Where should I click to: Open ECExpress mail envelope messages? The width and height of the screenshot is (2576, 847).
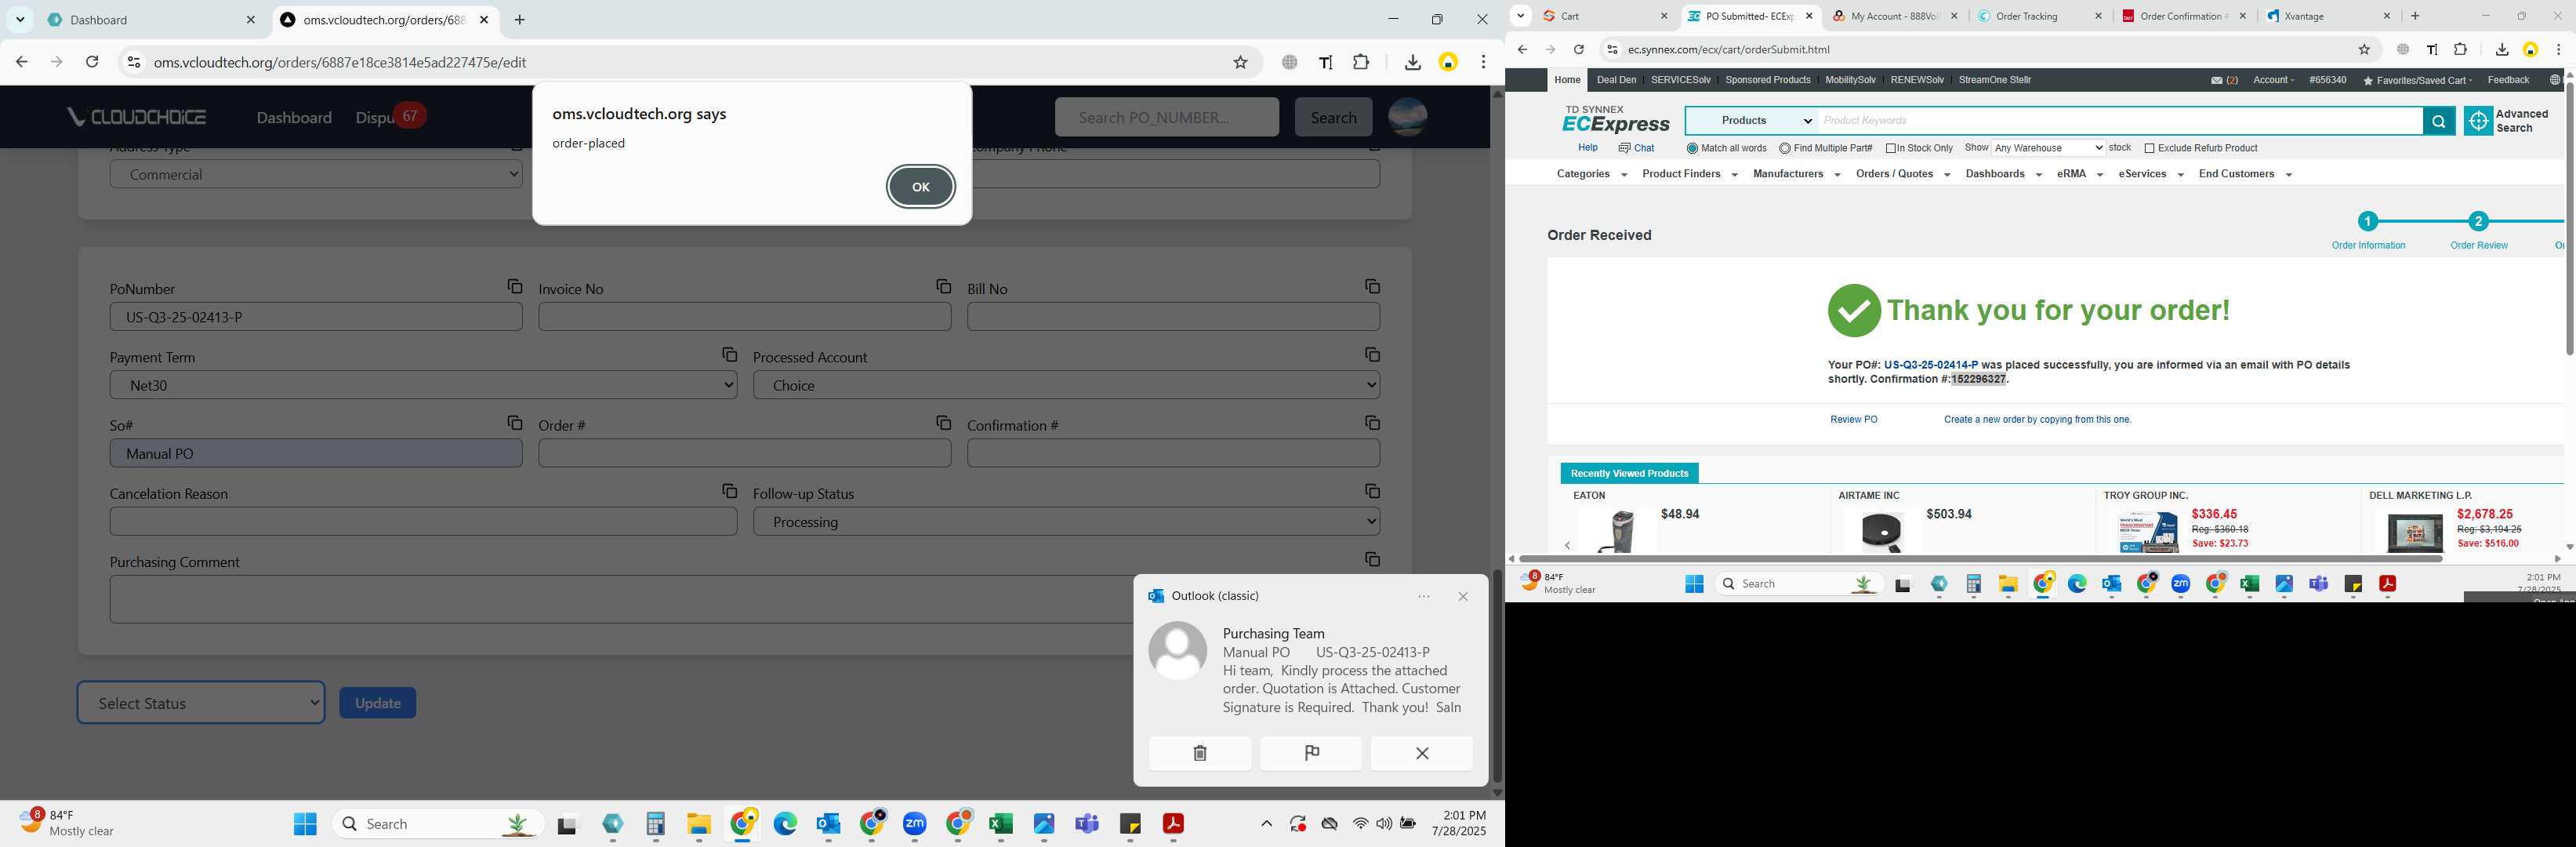(x=2215, y=80)
